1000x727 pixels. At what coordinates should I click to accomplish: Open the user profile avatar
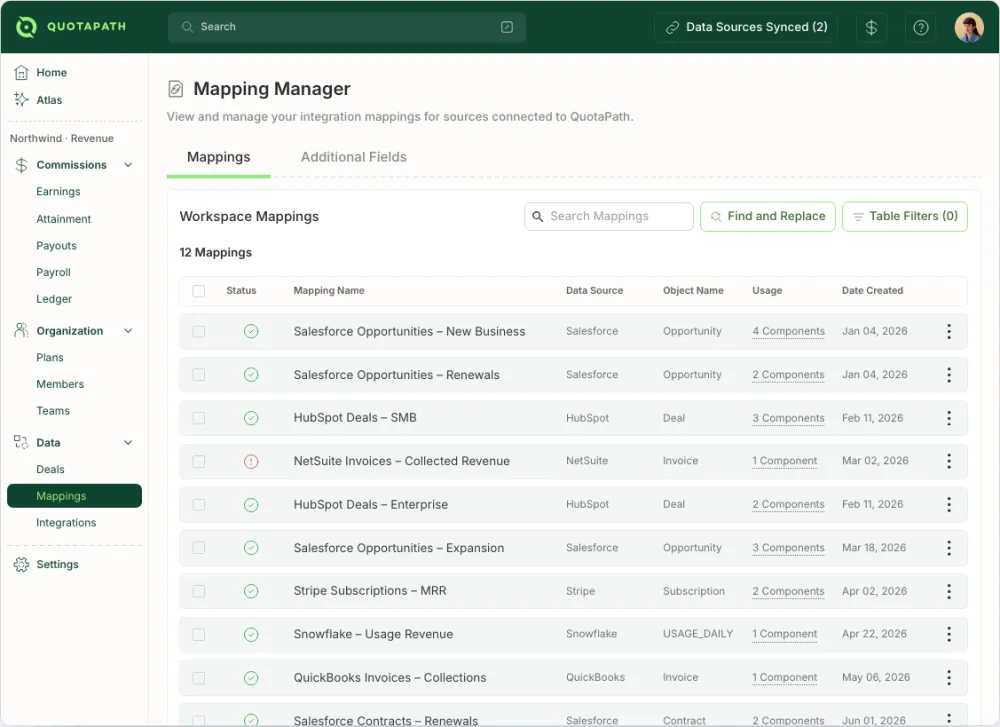point(969,27)
